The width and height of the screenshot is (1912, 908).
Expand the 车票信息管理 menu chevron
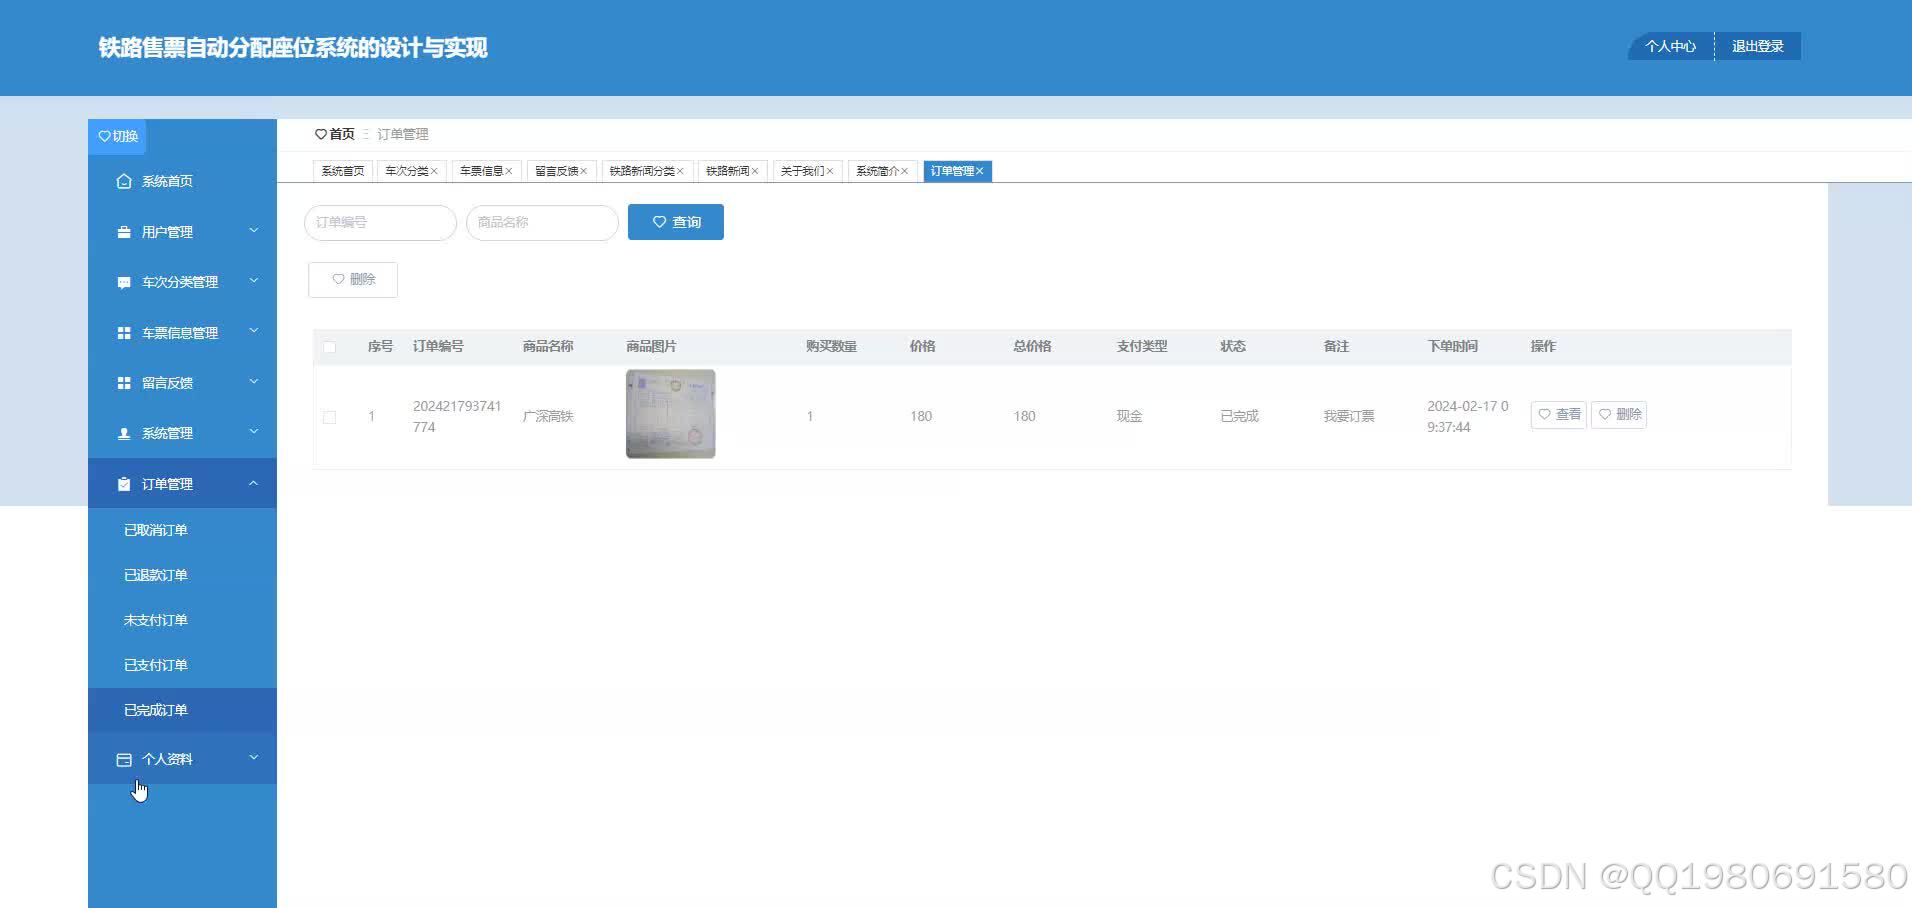(x=254, y=331)
